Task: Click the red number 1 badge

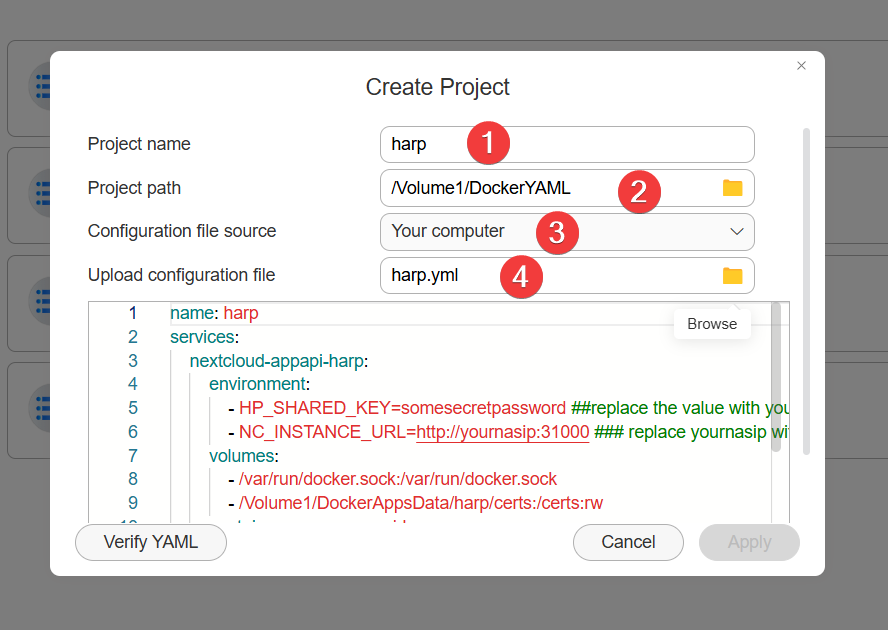Action: (488, 143)
